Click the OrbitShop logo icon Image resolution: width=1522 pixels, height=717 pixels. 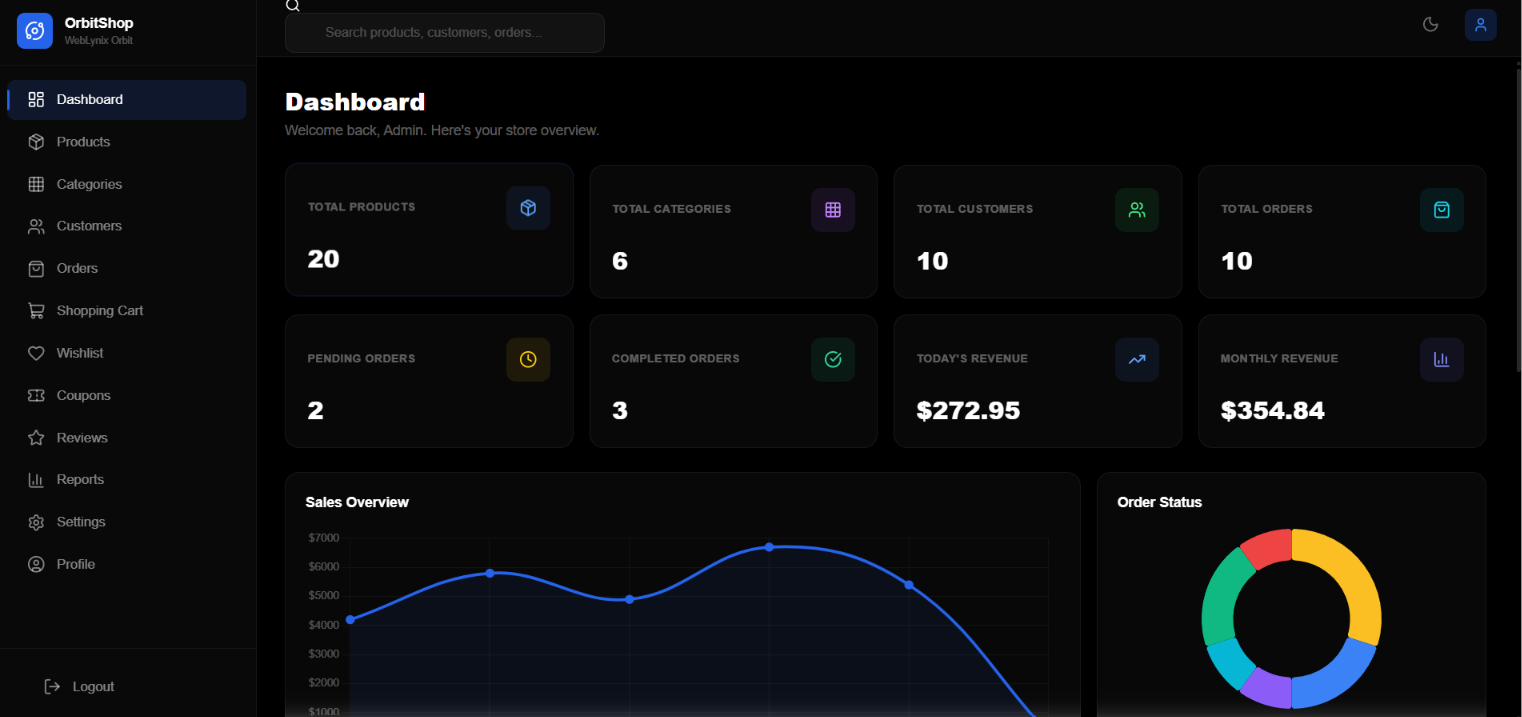click(34, 31)
